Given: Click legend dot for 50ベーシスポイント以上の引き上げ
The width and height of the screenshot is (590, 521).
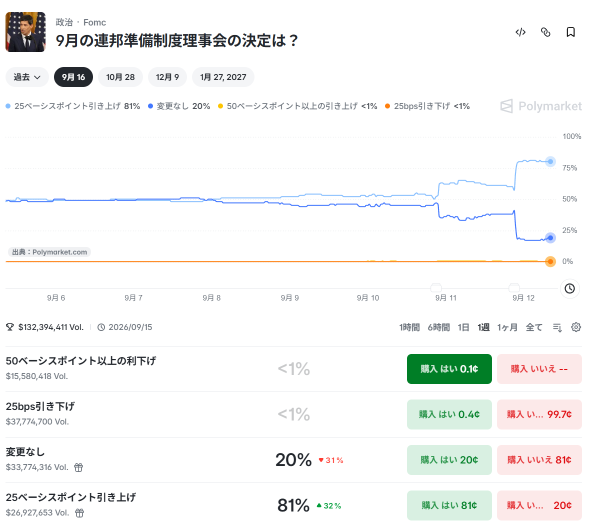Looking at the screenshot, I should click(x=220, y=106).
